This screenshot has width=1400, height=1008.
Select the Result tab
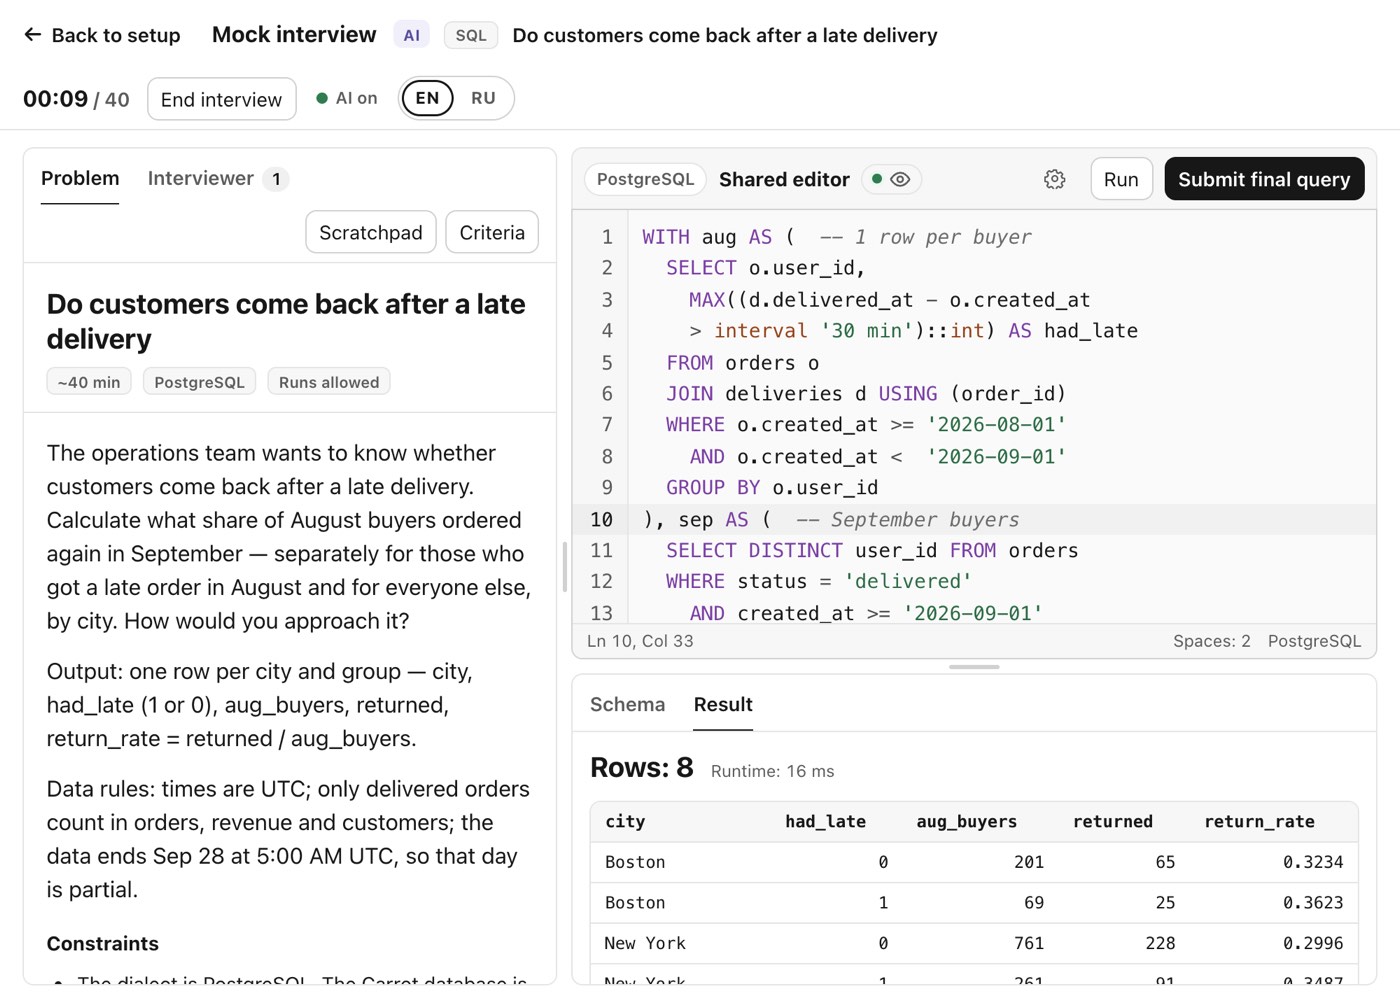[723, 704]
